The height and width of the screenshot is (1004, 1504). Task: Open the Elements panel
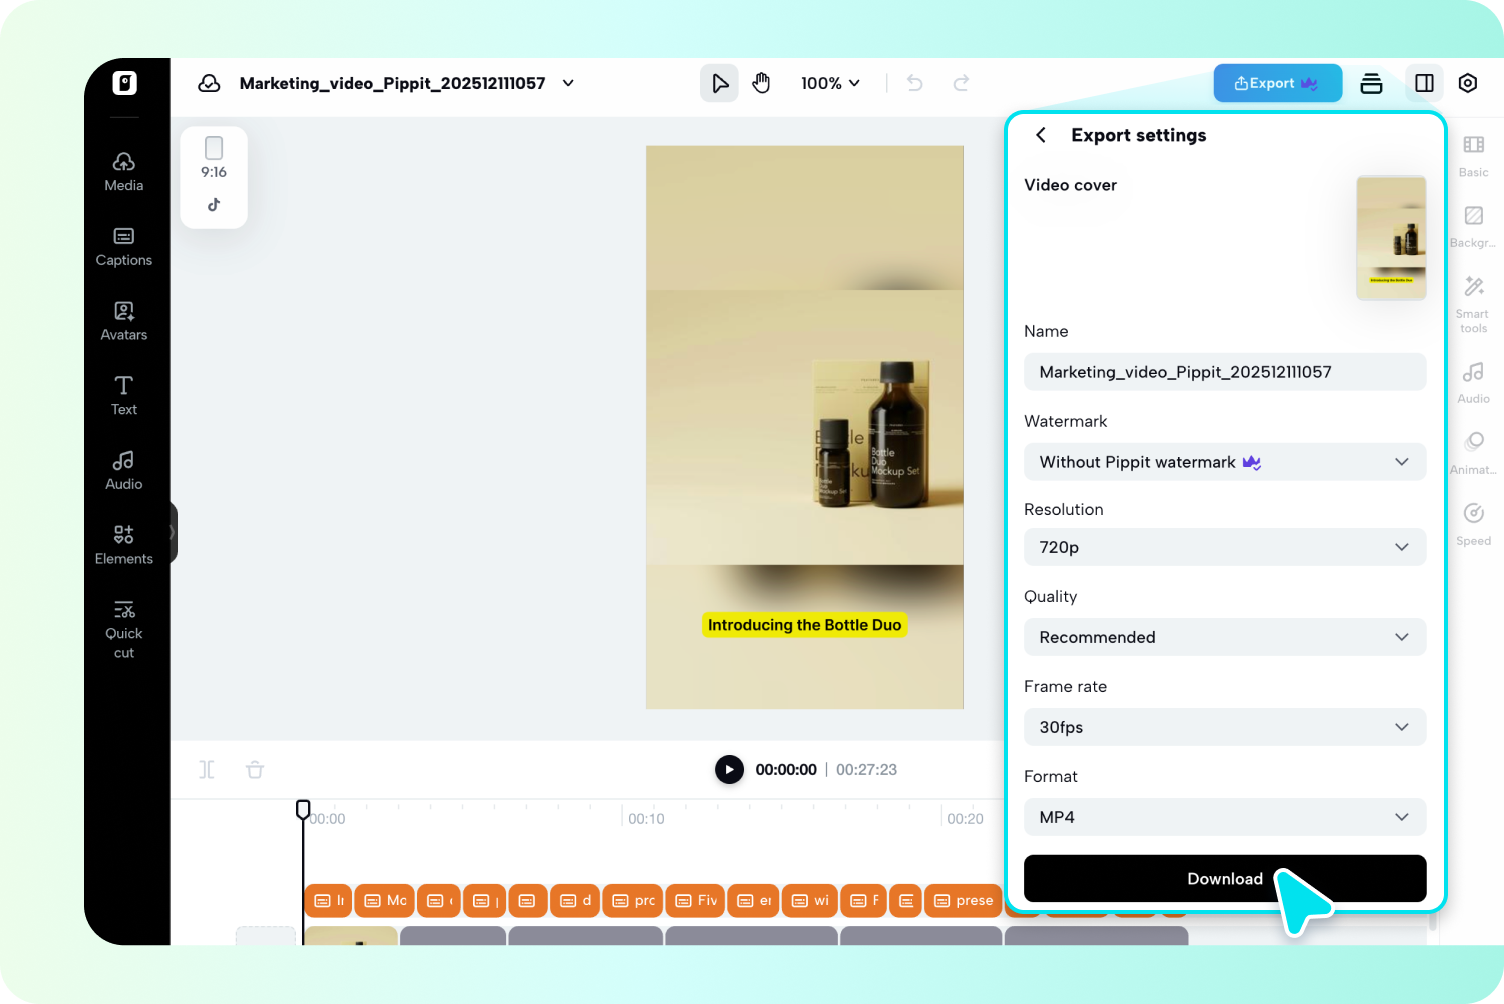(x=123, y=543)
